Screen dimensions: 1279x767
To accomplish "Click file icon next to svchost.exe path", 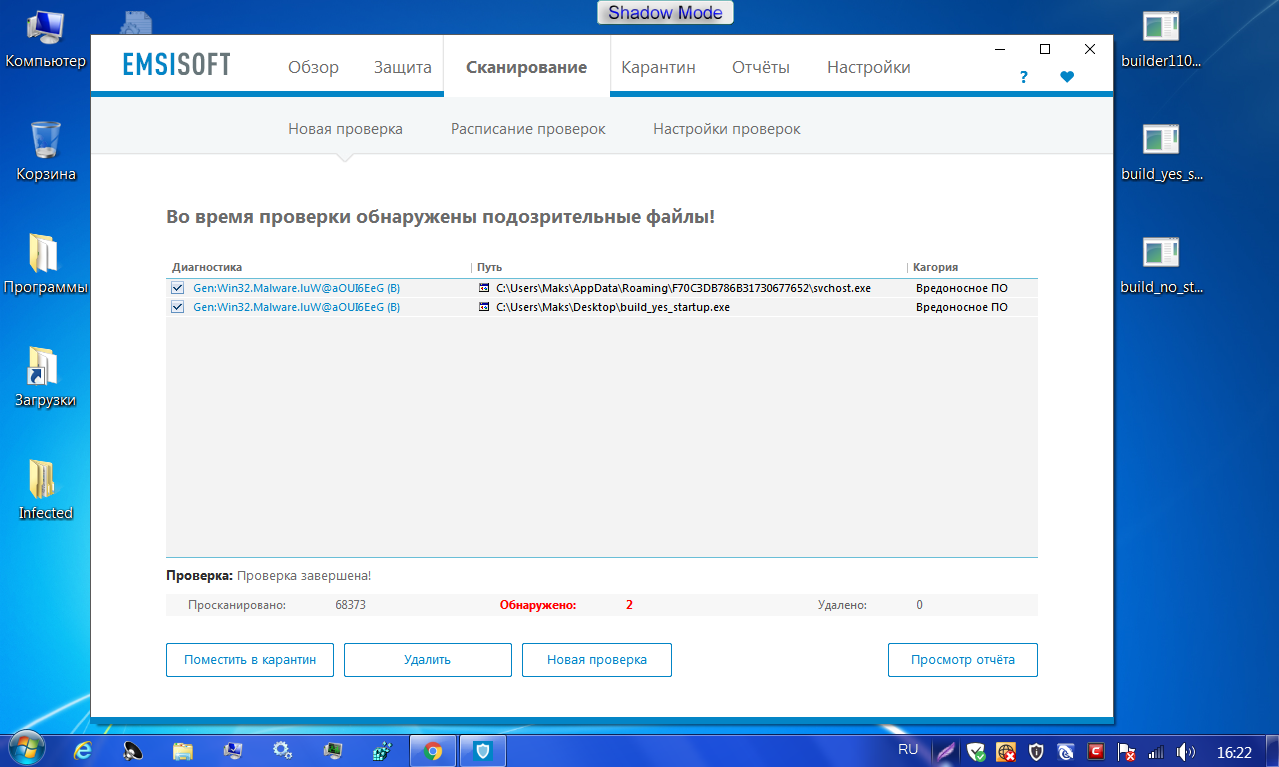I will click(x=484, y=288).
